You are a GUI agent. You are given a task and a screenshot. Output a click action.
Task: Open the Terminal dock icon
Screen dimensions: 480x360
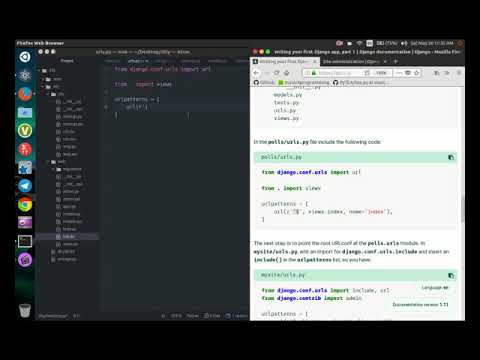25,241
